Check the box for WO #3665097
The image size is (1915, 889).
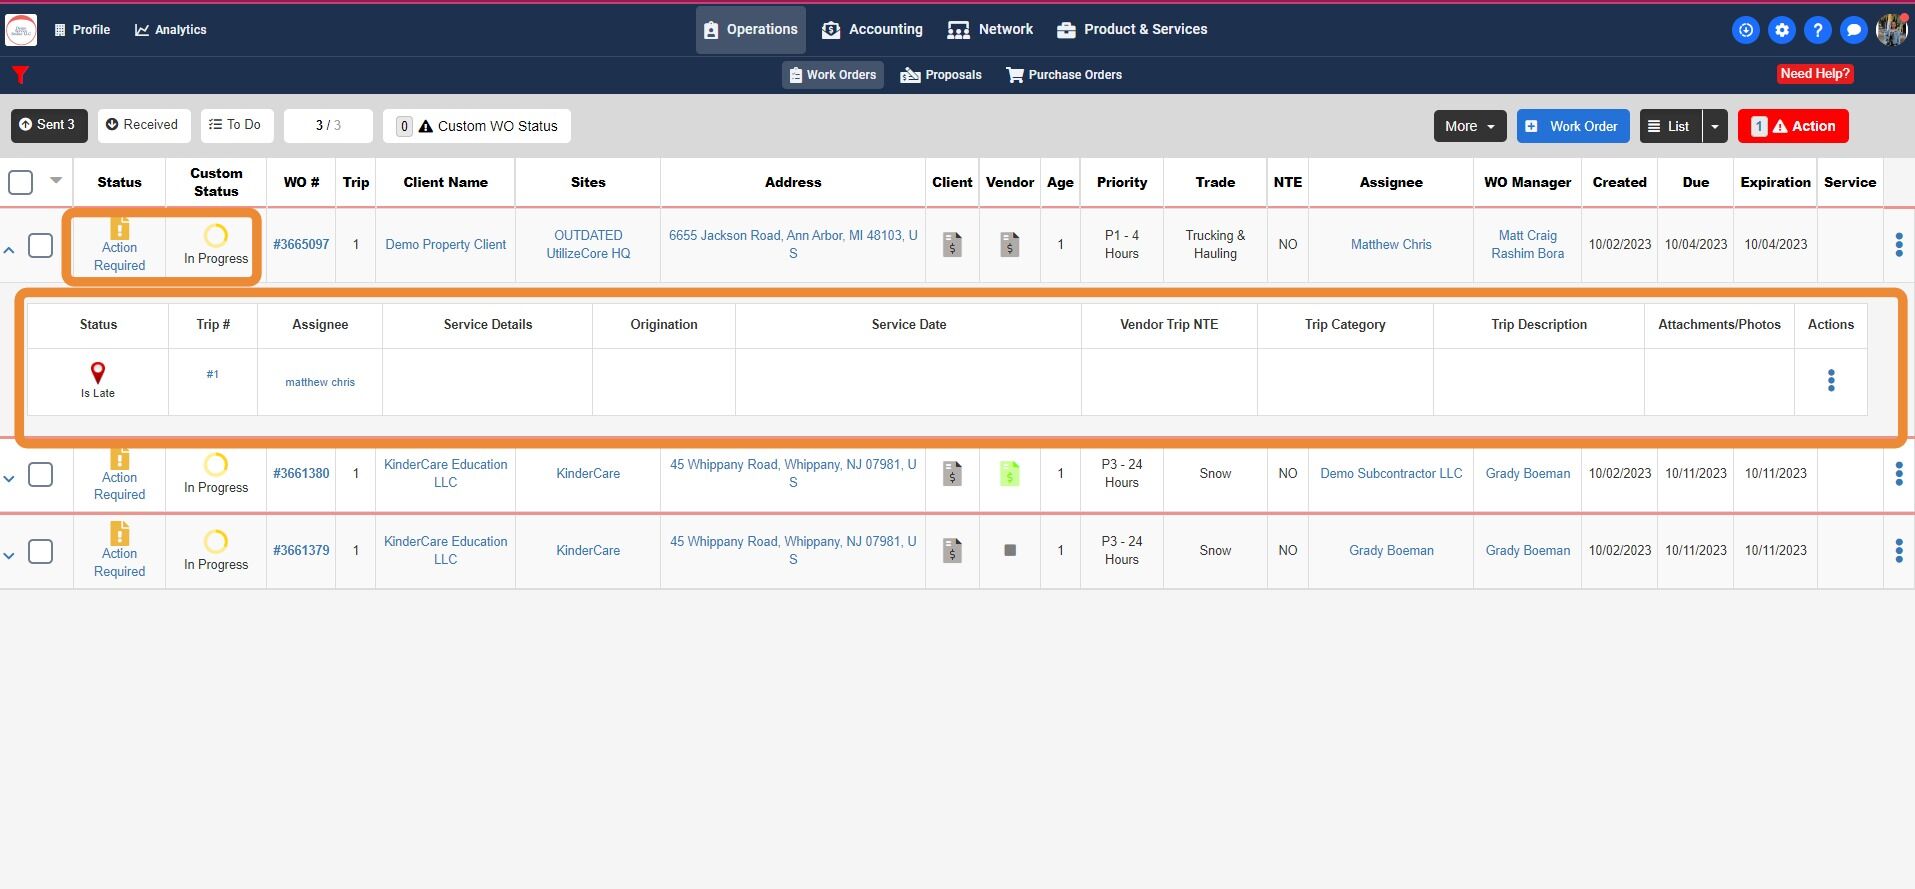pos(40,245)
